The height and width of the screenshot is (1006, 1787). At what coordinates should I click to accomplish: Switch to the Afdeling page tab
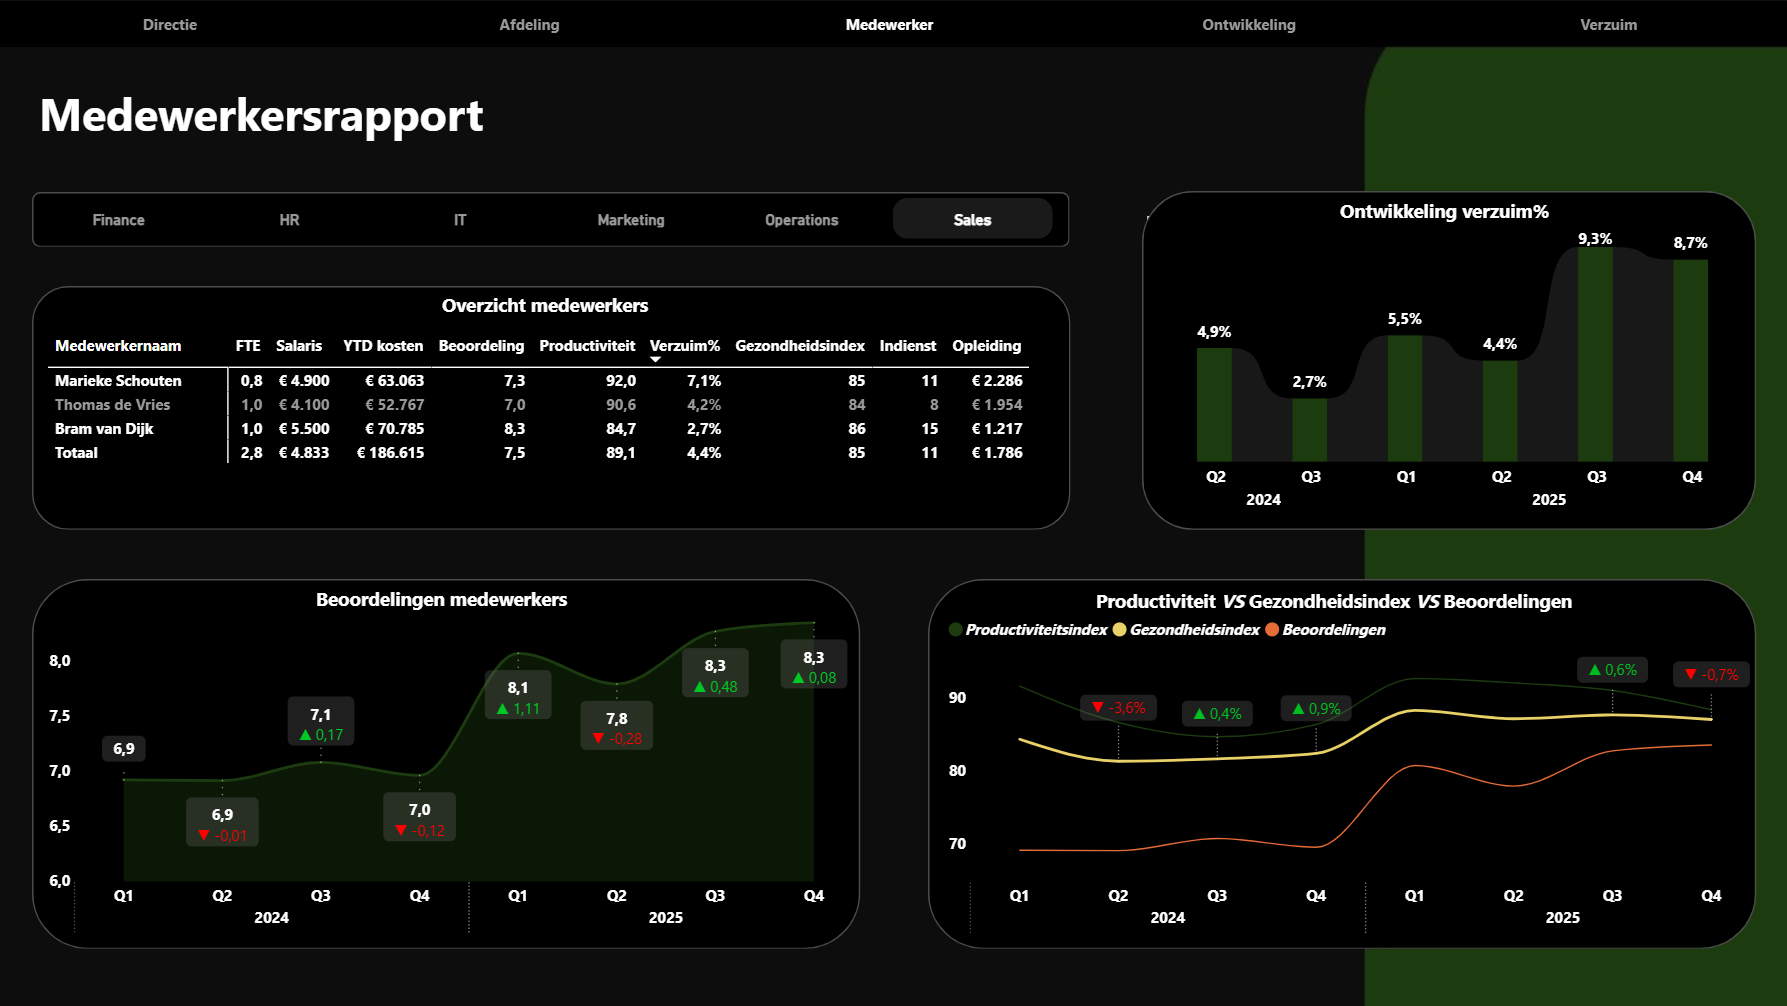(529, 25)
